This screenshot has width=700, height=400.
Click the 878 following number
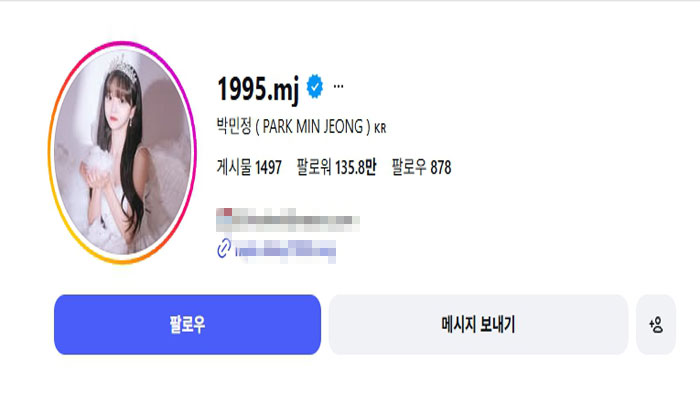[x=441, y=168]
